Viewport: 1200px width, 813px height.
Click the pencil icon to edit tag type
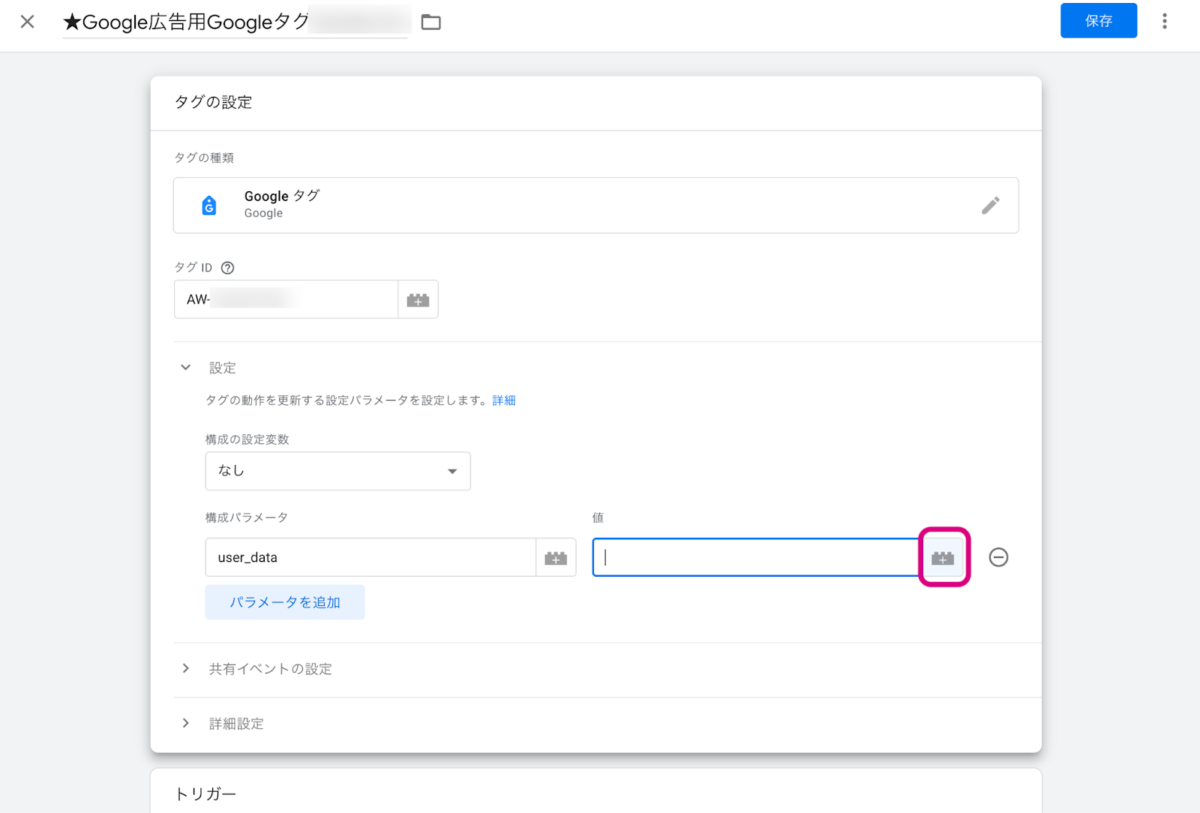pyautogui.click(x=990, y=205)
